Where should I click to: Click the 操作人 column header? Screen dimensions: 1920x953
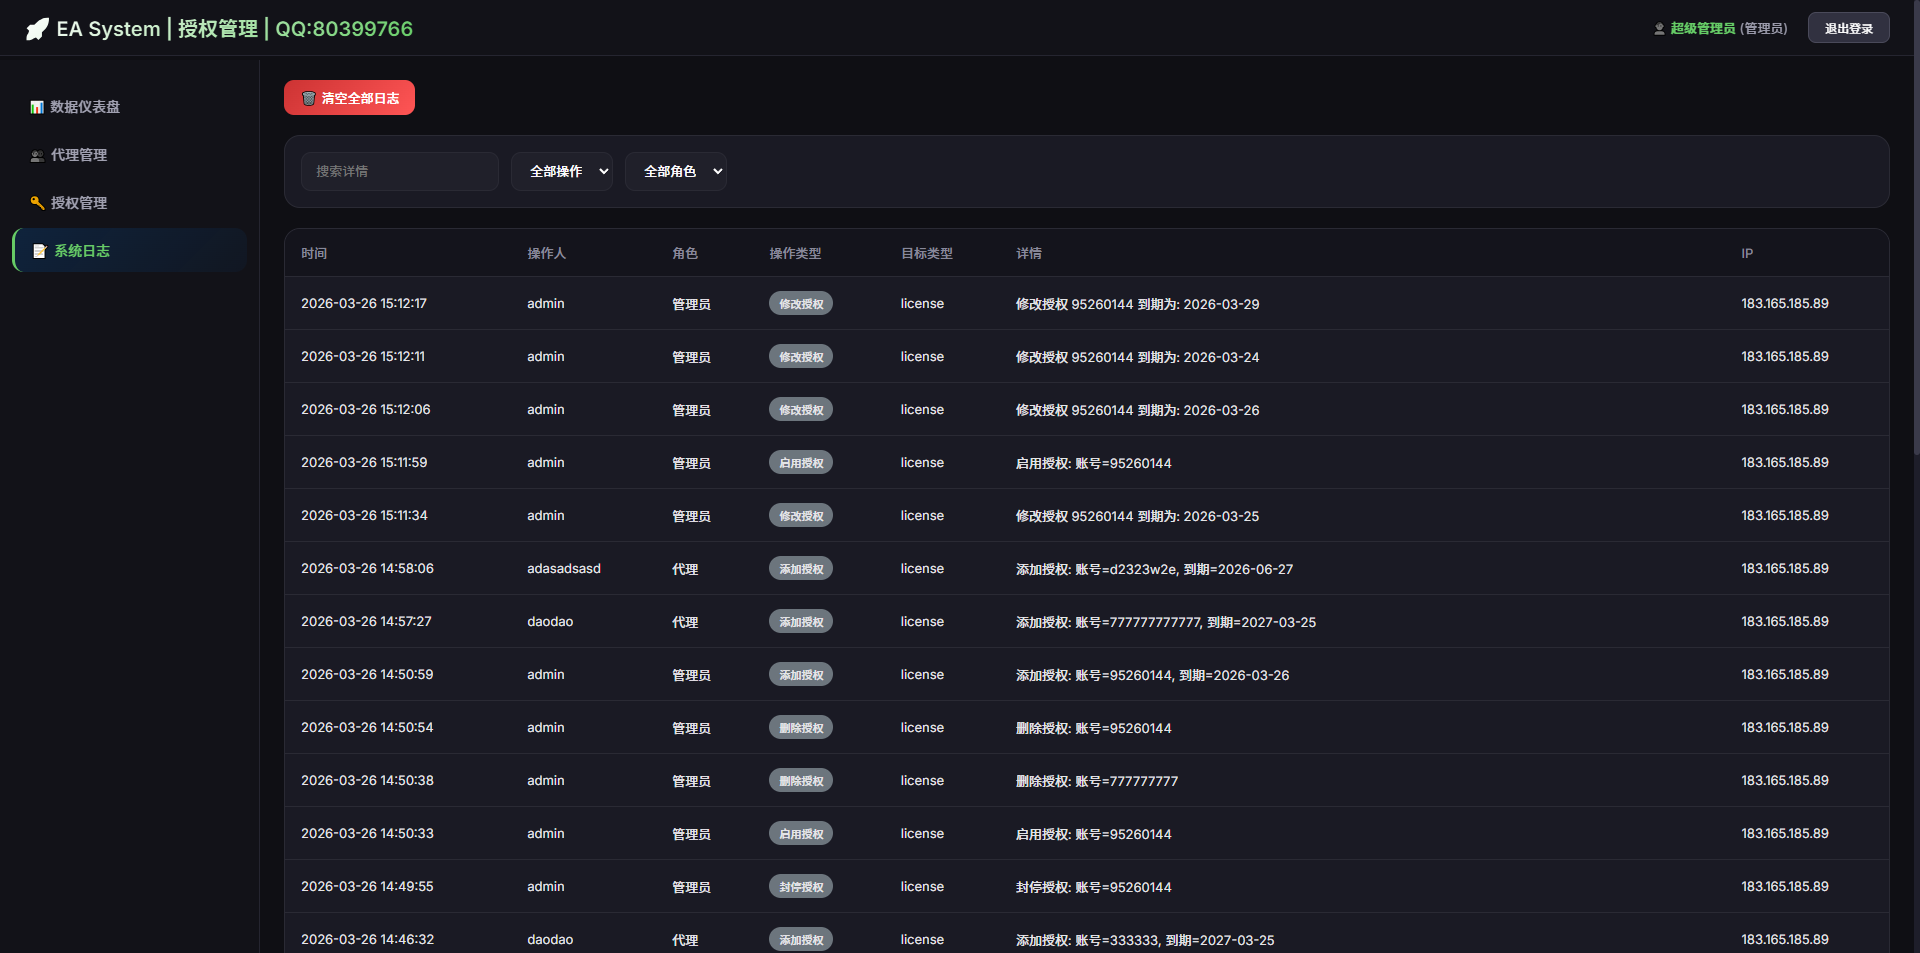[x=546, y=253]
